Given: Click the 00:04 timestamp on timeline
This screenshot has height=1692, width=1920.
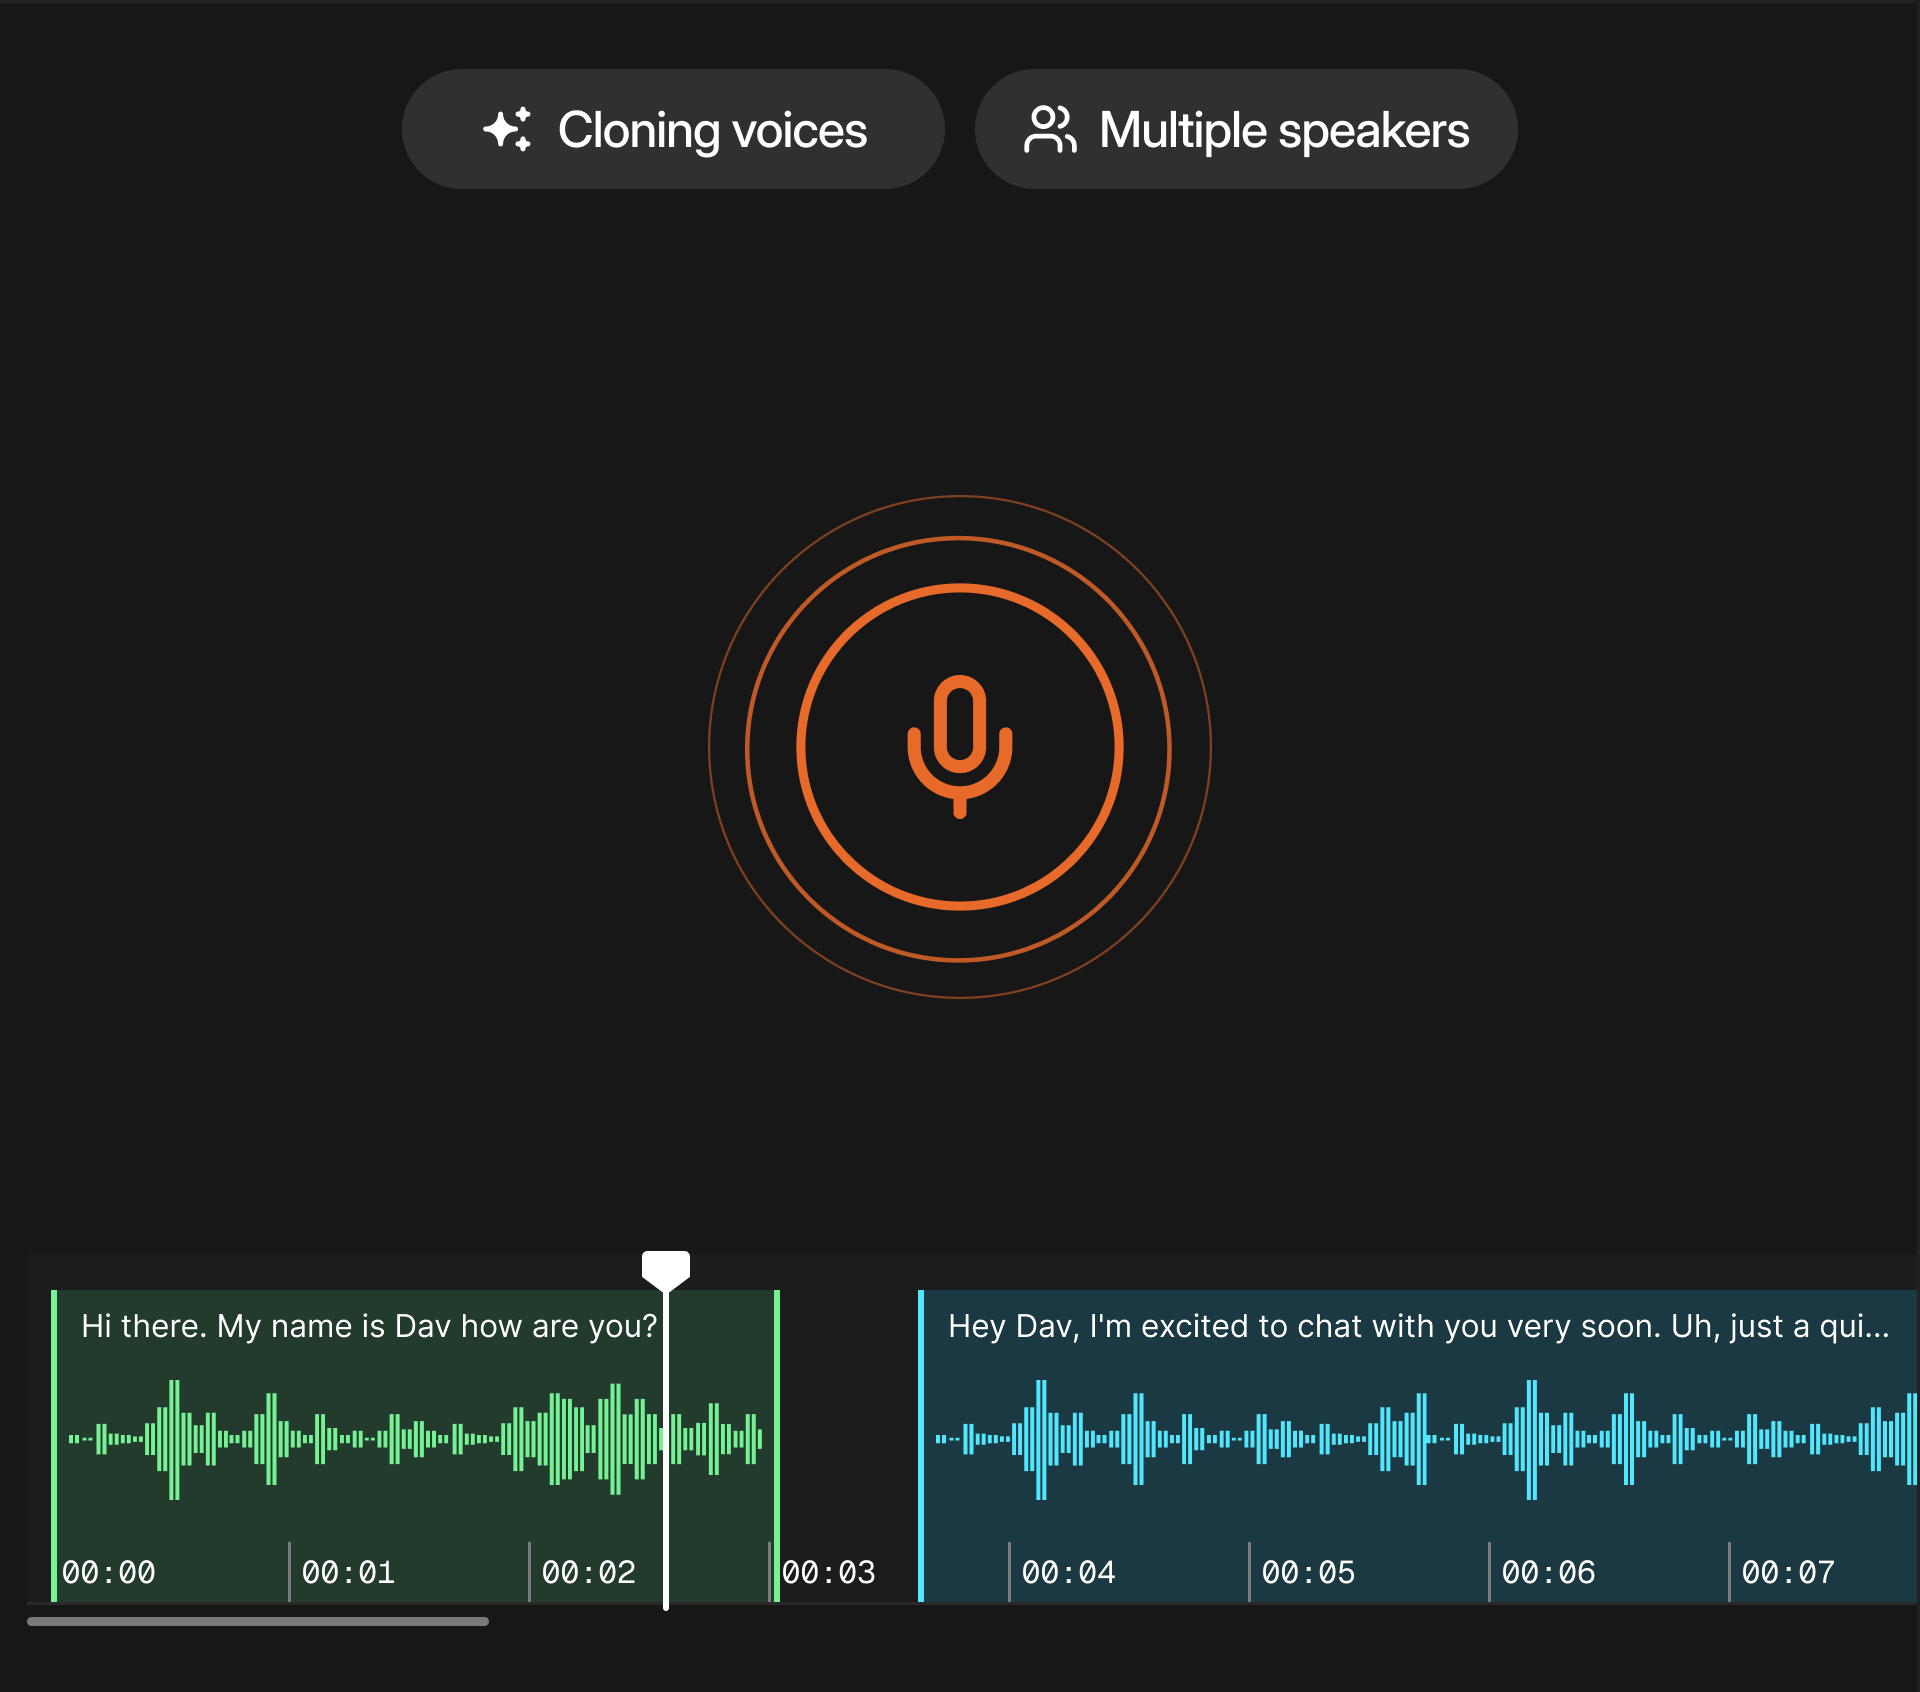Looking at the screenshot, I should point(1068,1572).
